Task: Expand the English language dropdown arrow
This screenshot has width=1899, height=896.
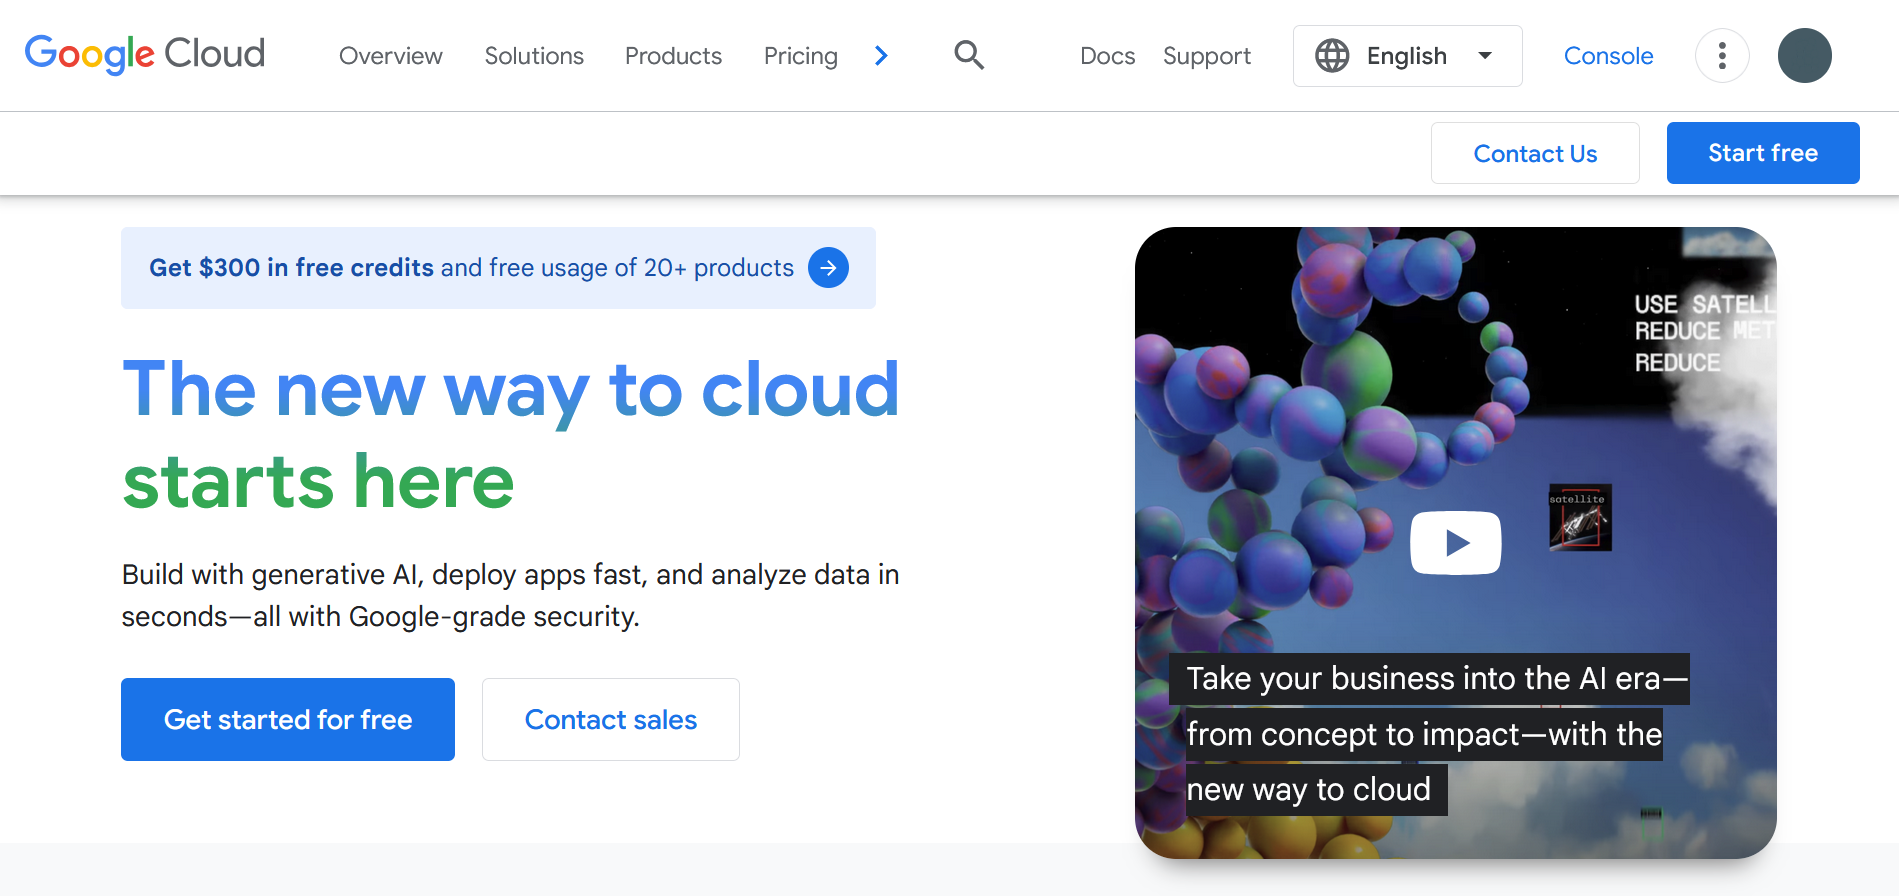Action: tap(1485, 56)
